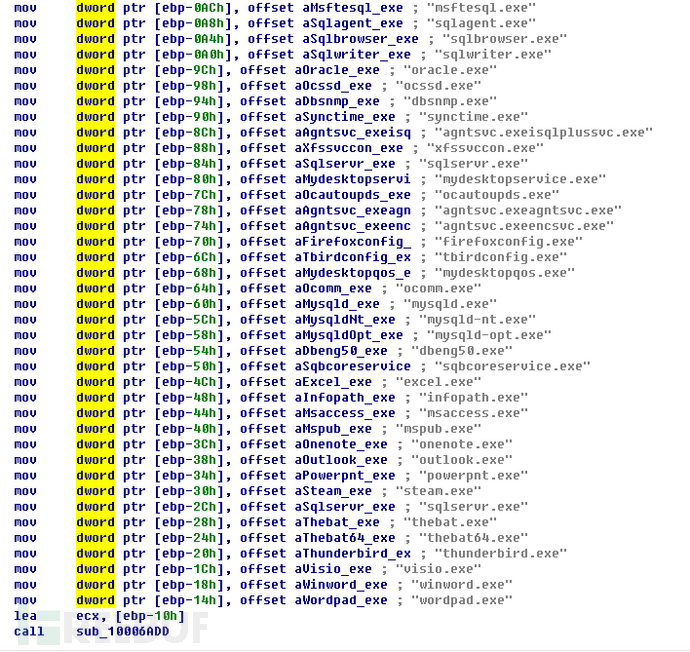Click the "sqlagent.exe" string comment

tap(481, 24)
